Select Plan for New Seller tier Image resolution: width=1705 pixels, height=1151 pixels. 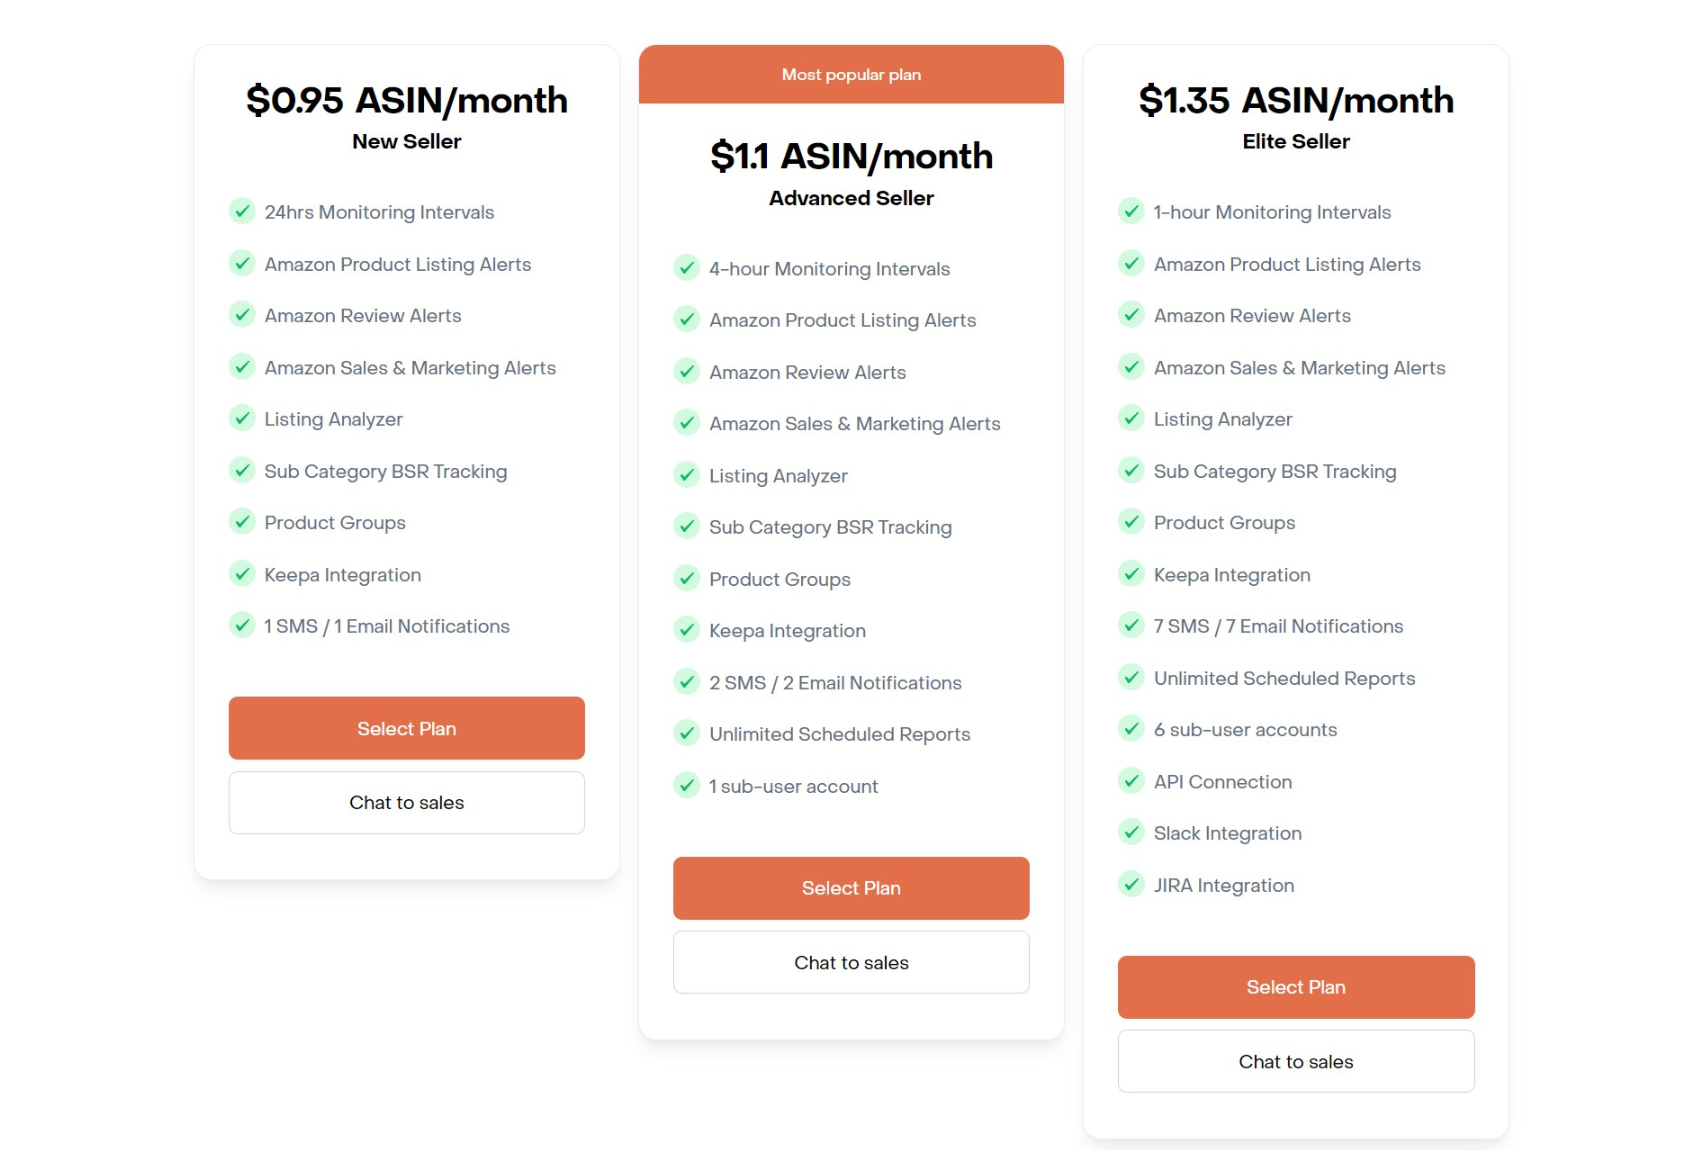(407, 728)
